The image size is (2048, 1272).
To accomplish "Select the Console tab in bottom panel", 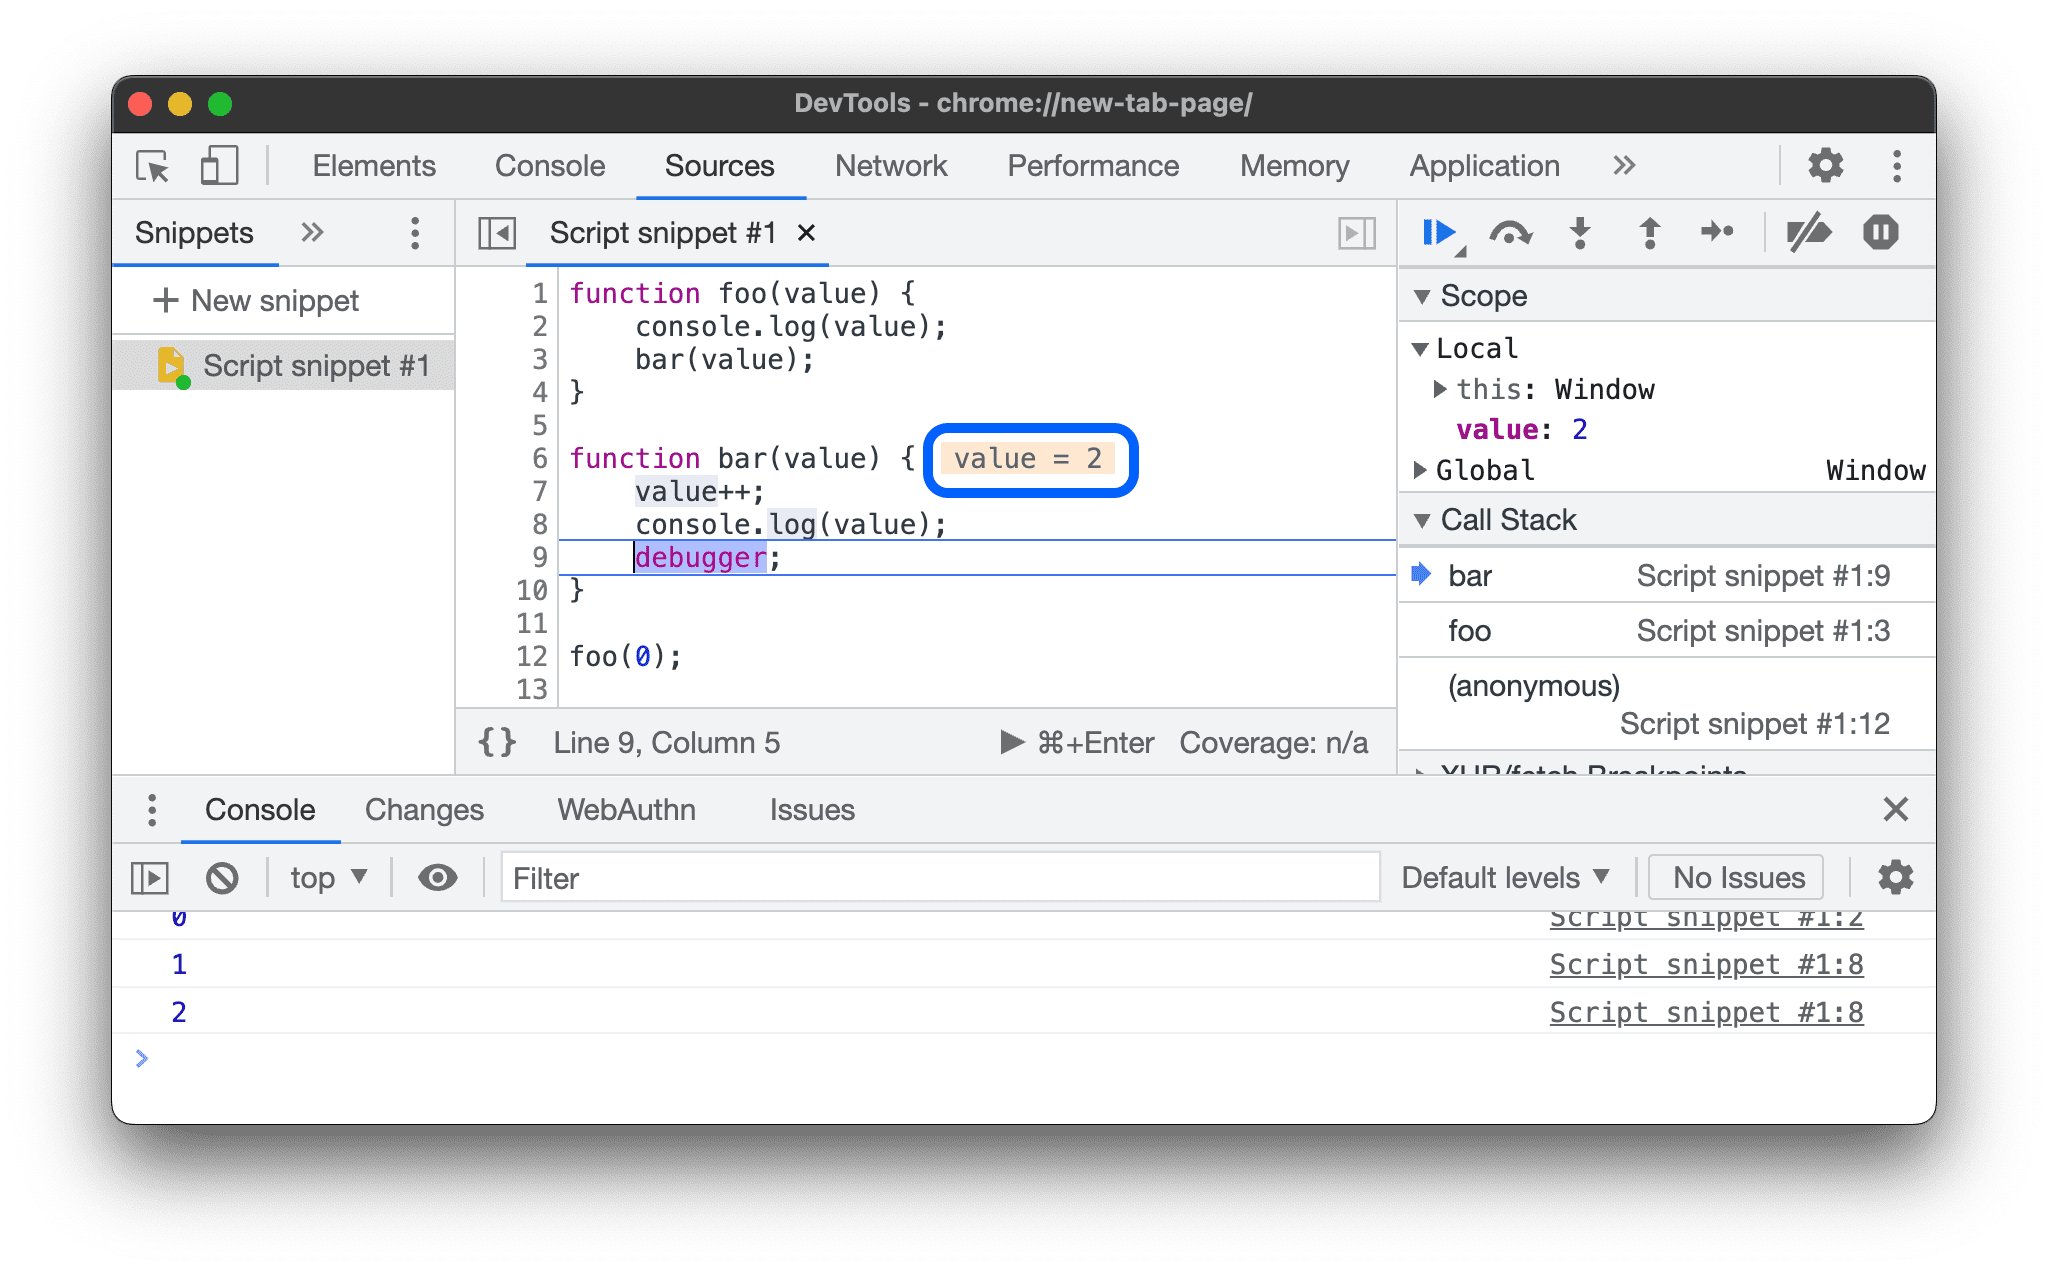I will (x=261, y=809).
